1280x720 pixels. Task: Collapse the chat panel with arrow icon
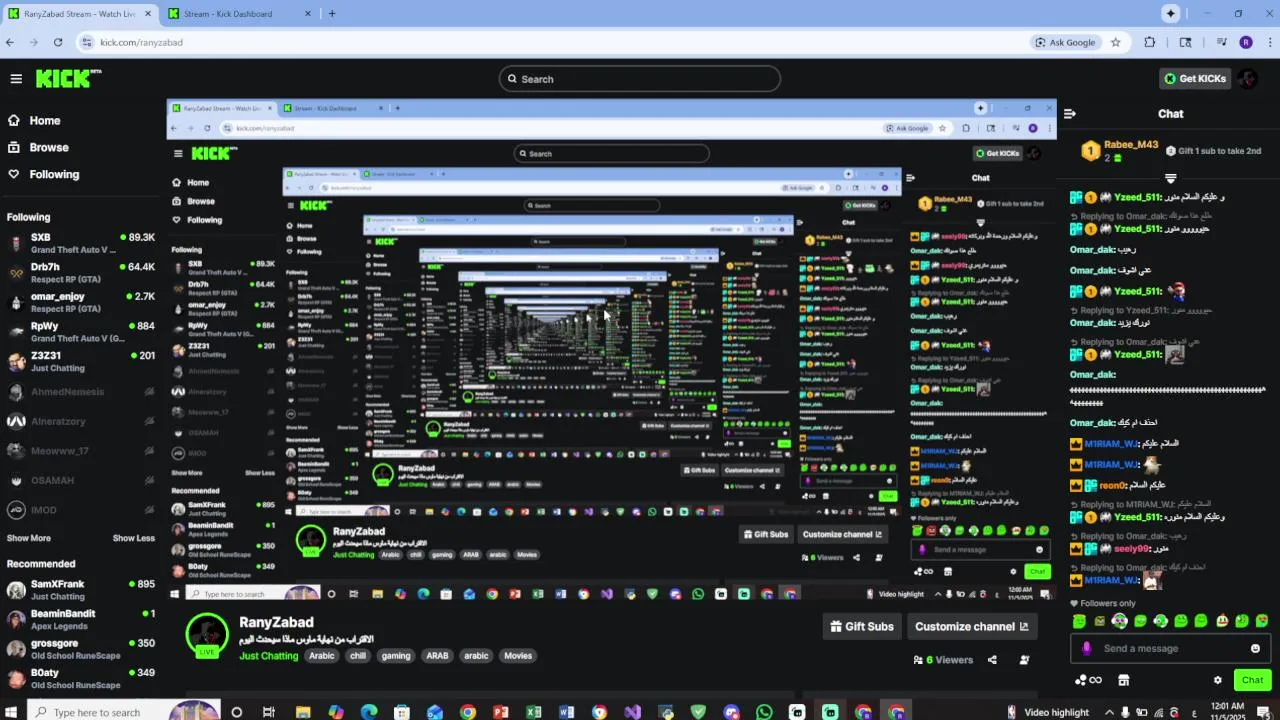[x=1069, y=114]
